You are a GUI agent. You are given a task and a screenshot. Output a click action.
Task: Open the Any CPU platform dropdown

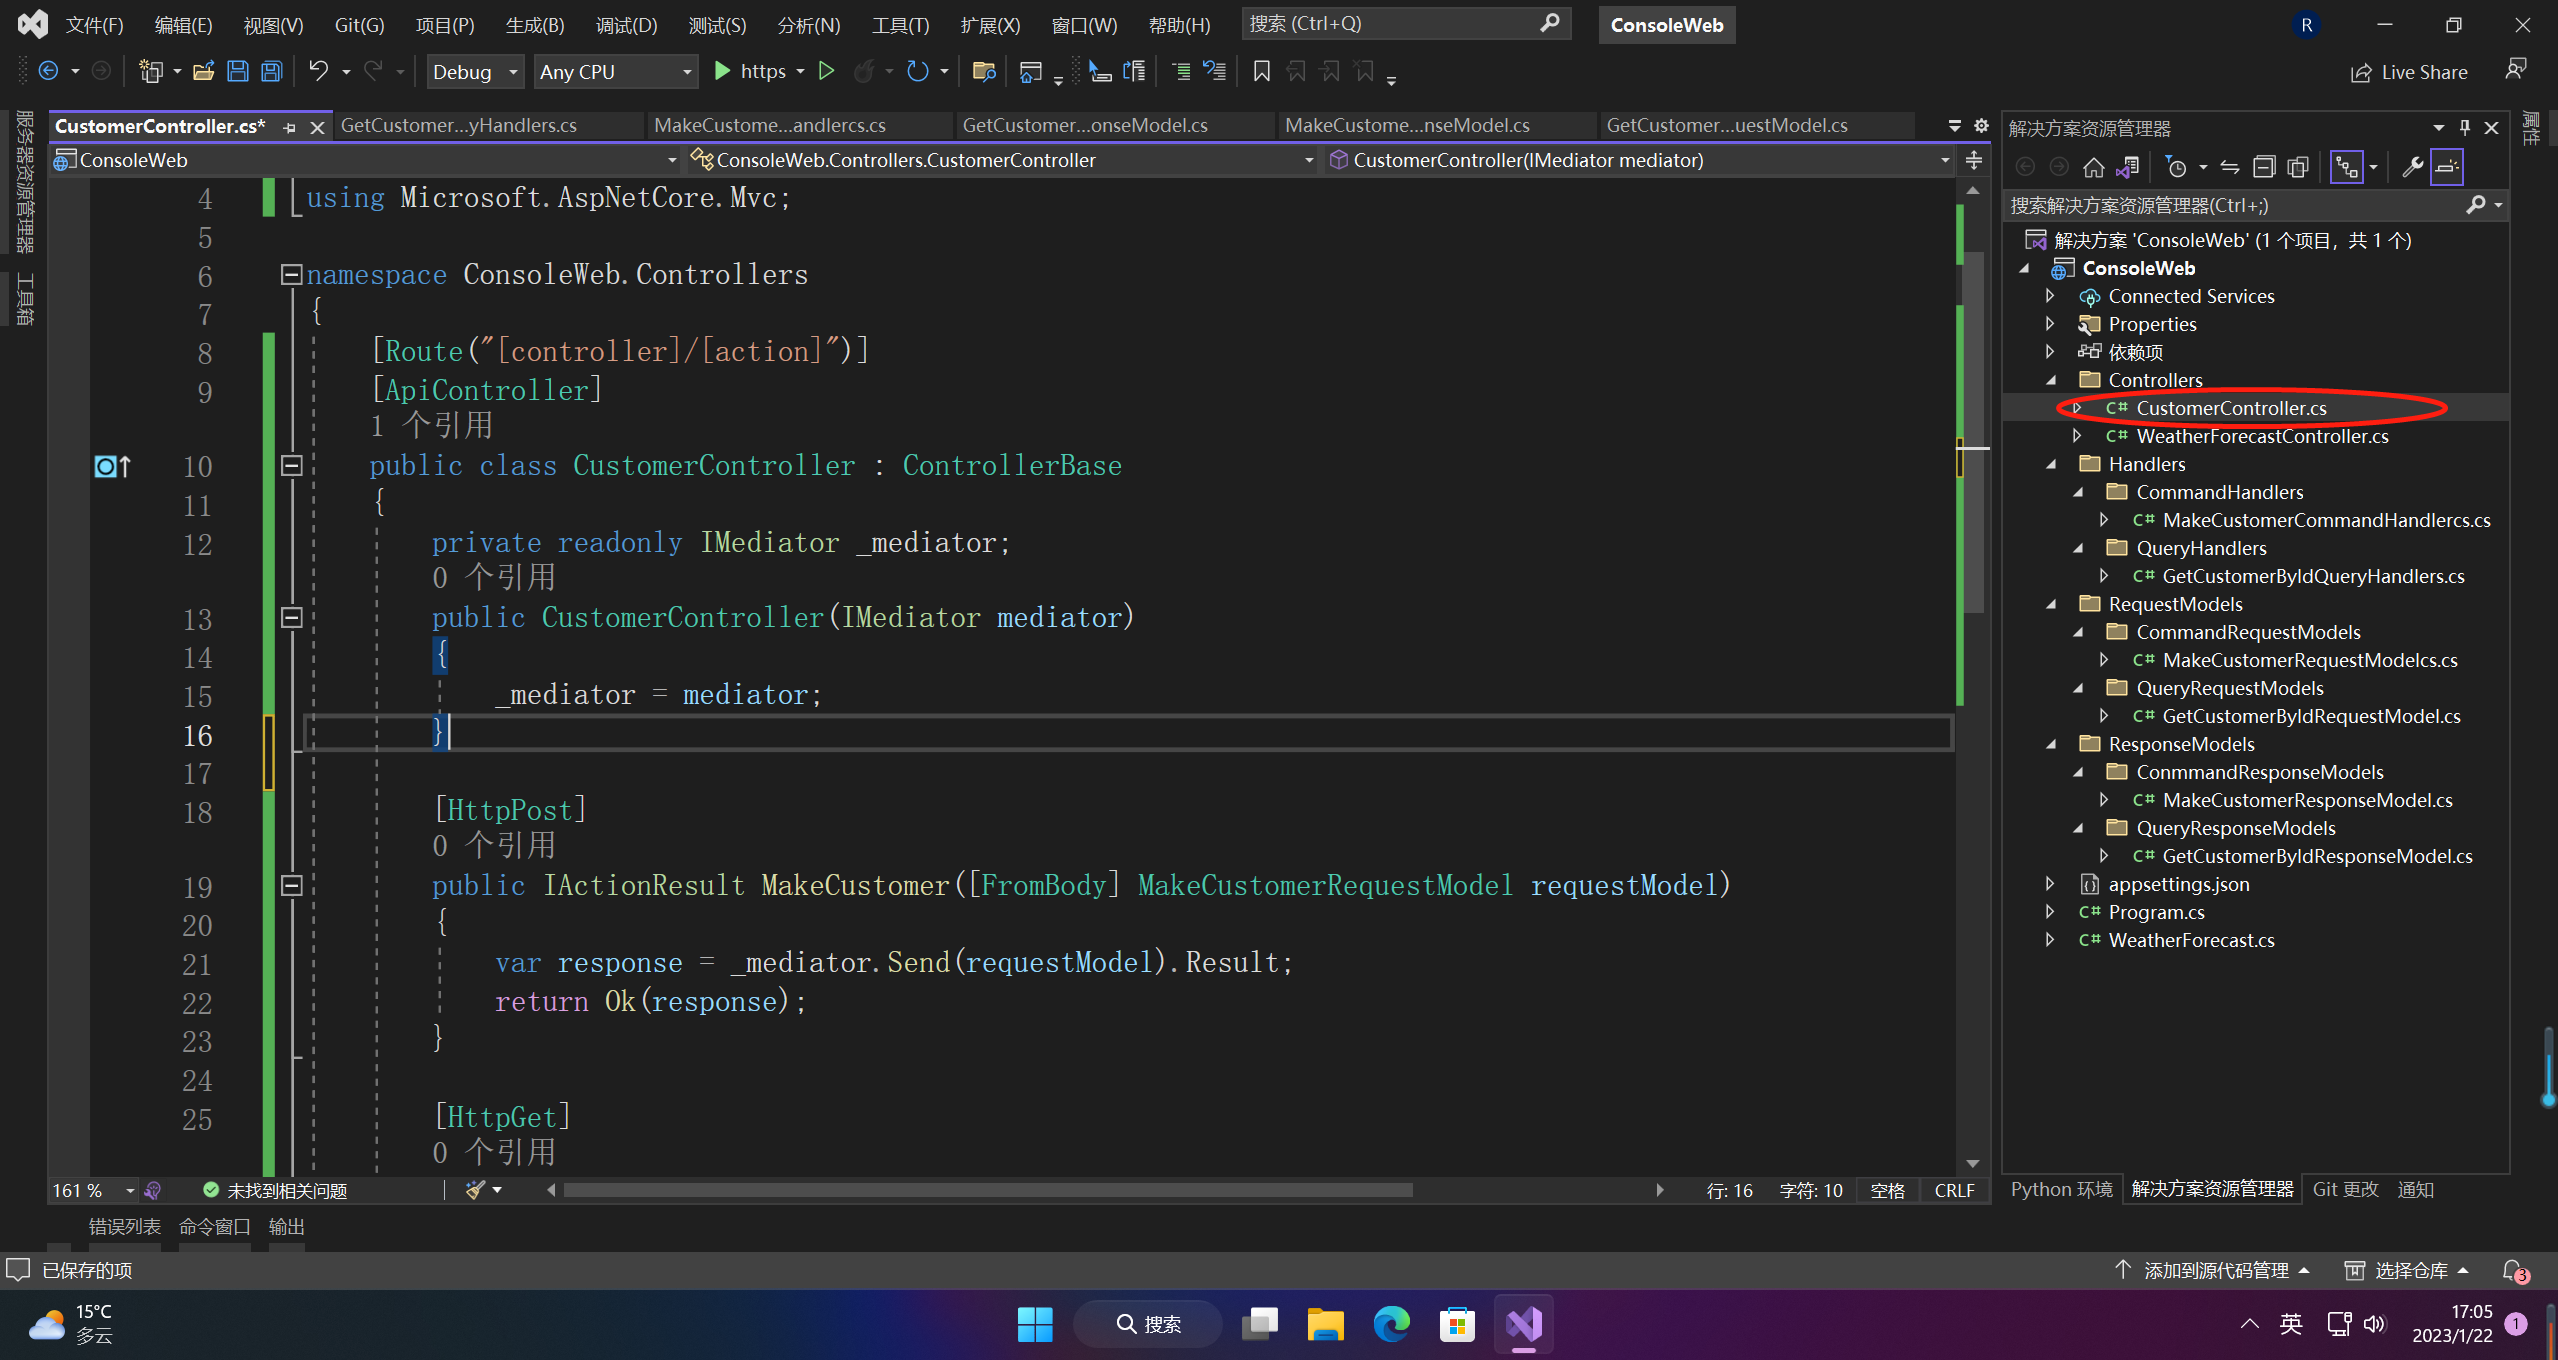[x=616, y=72]
